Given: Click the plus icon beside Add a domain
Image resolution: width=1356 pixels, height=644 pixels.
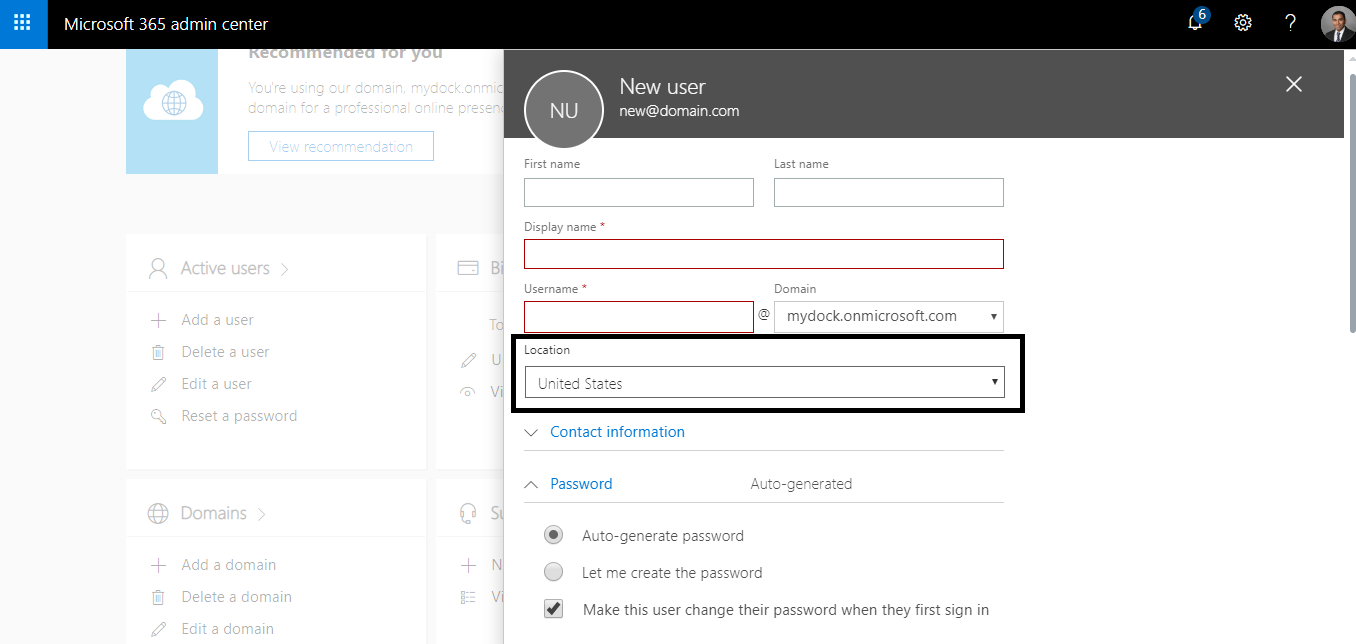Looking at the screenshot, I should pyautogui.click(x=158, y=565).
